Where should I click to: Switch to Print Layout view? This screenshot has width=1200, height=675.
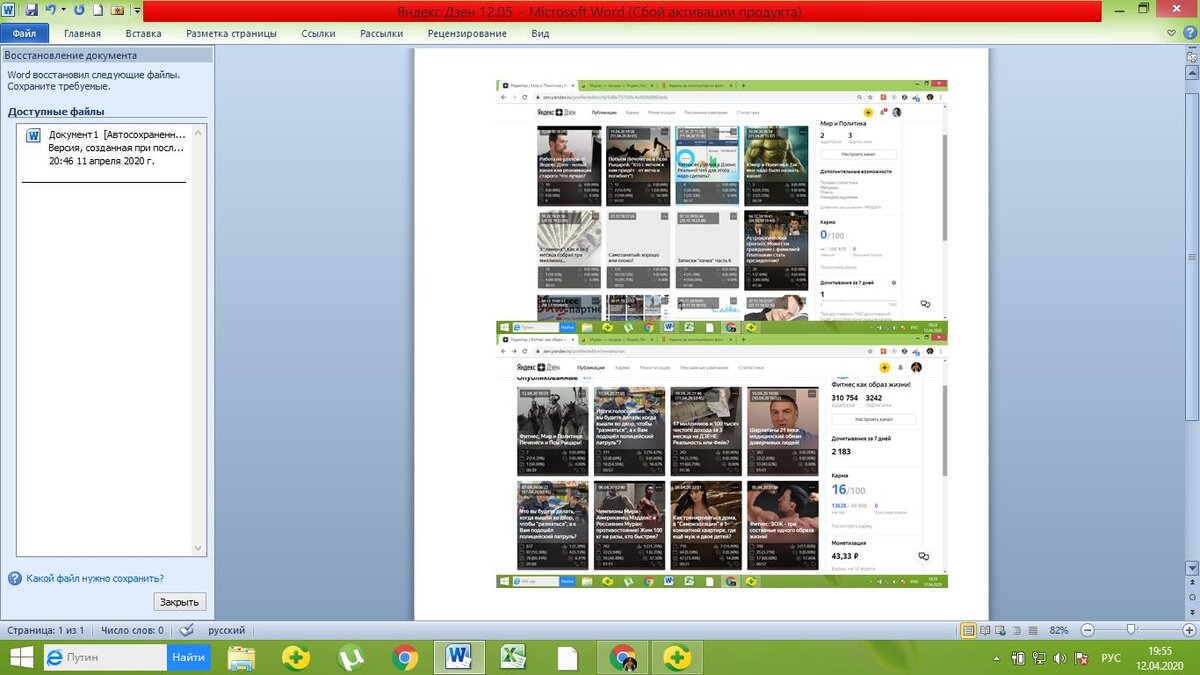968,630
